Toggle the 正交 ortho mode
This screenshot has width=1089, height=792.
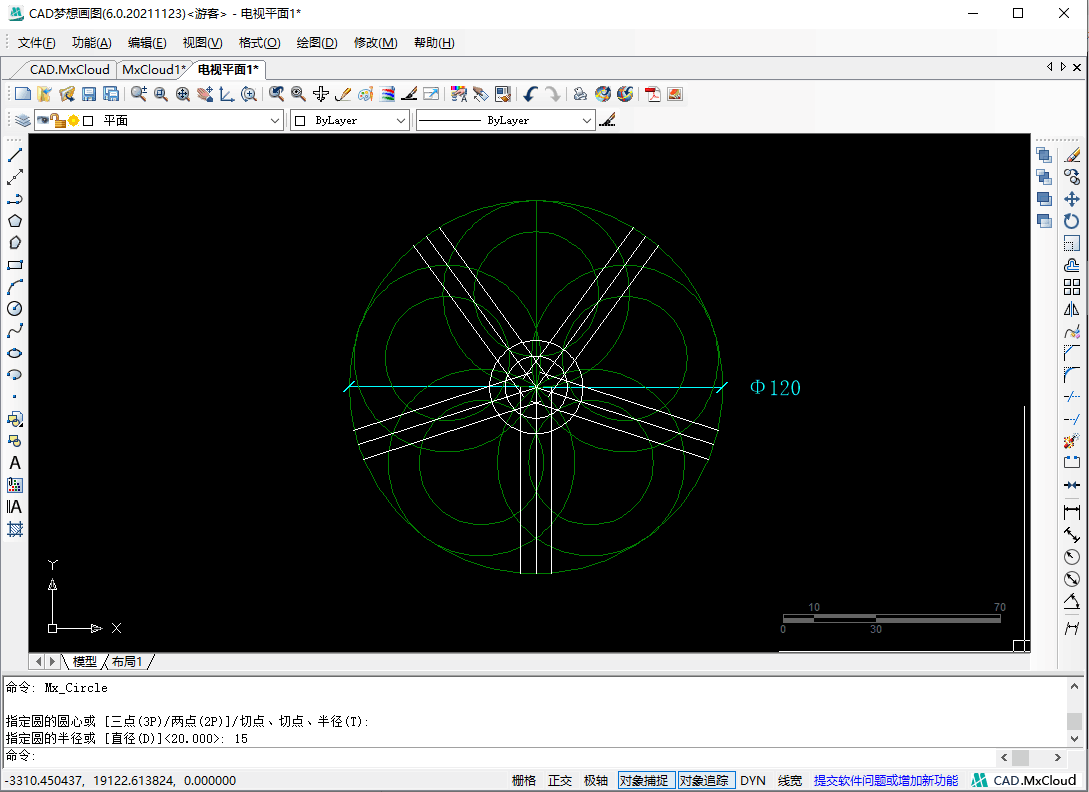[560, 780]
